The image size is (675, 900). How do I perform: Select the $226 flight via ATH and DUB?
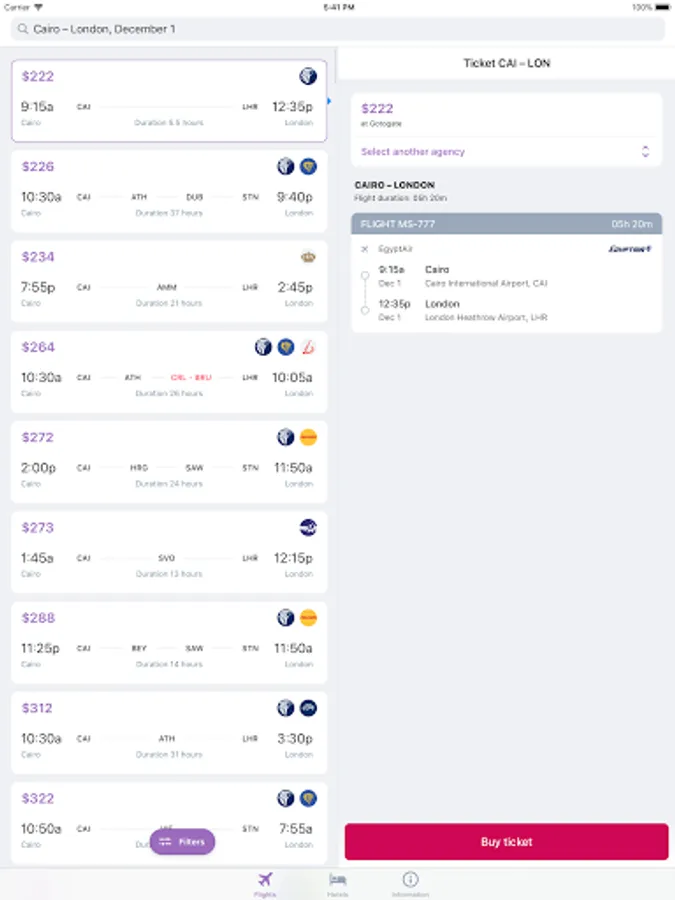click(169, 191)
